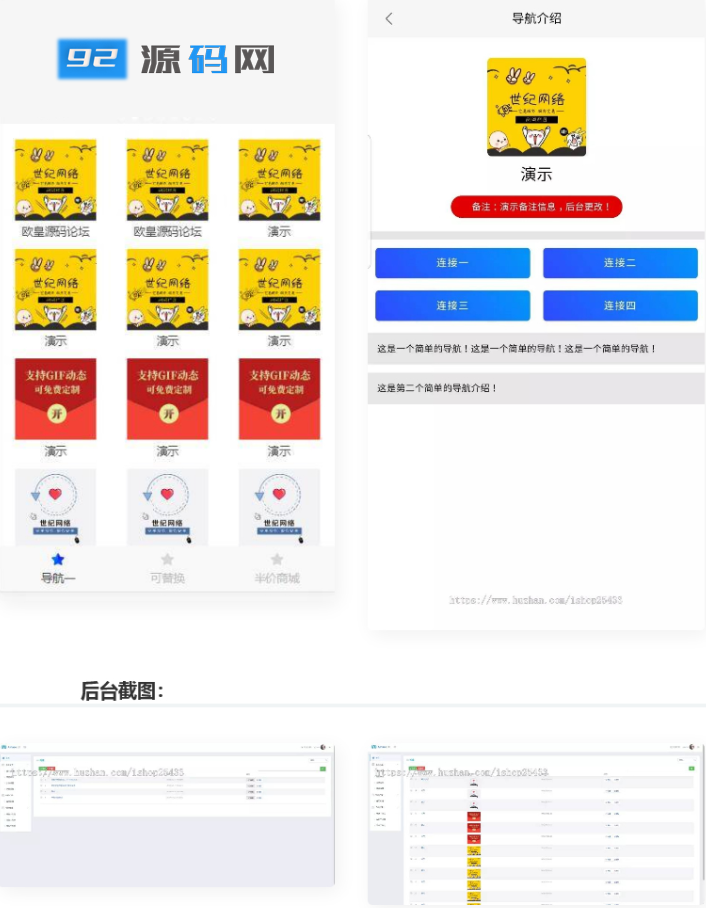Open the first 欧皇源码论坛 tile icon
The height and width of the screenshot is (908, 706).
tap(56, 180)
